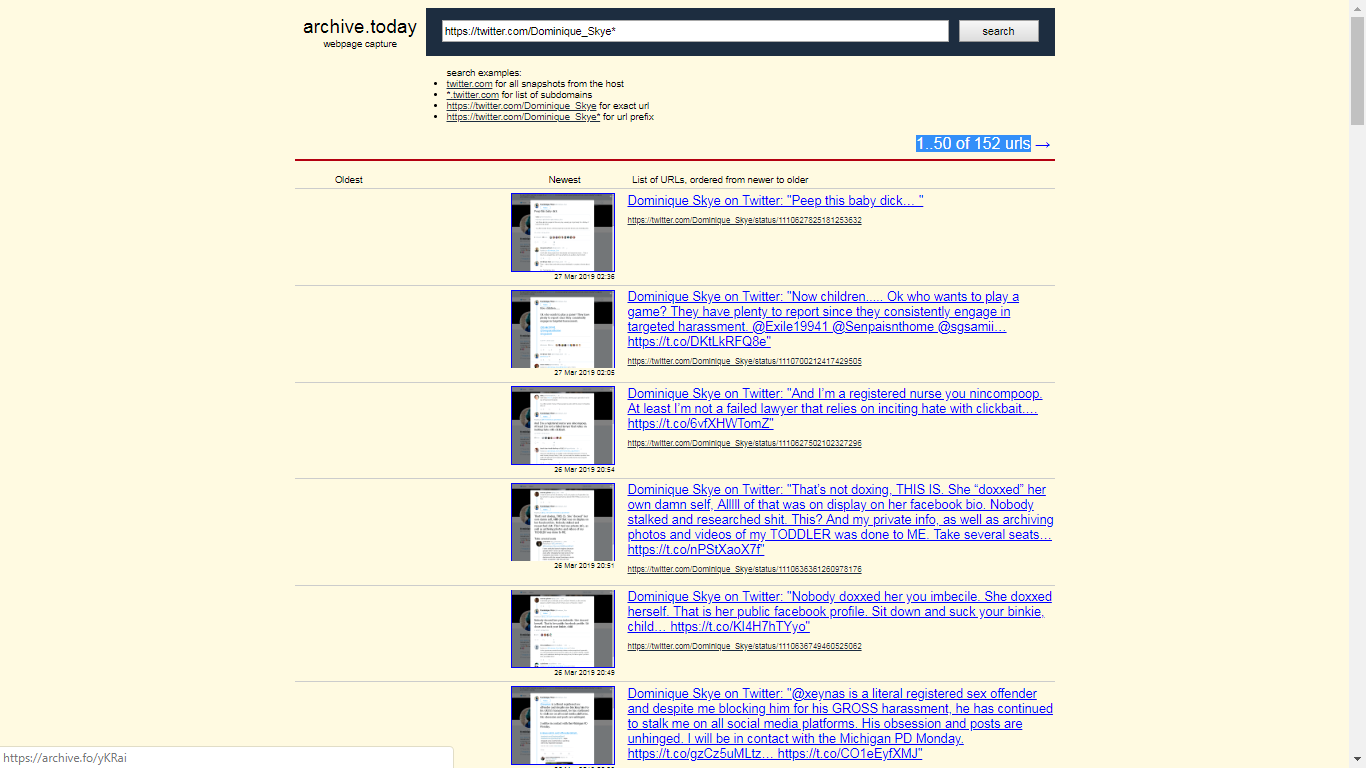Click the "27 Mar 2019 02:35" capture date
Viewport: 1366px width, 768px height.
coord(585,277)
